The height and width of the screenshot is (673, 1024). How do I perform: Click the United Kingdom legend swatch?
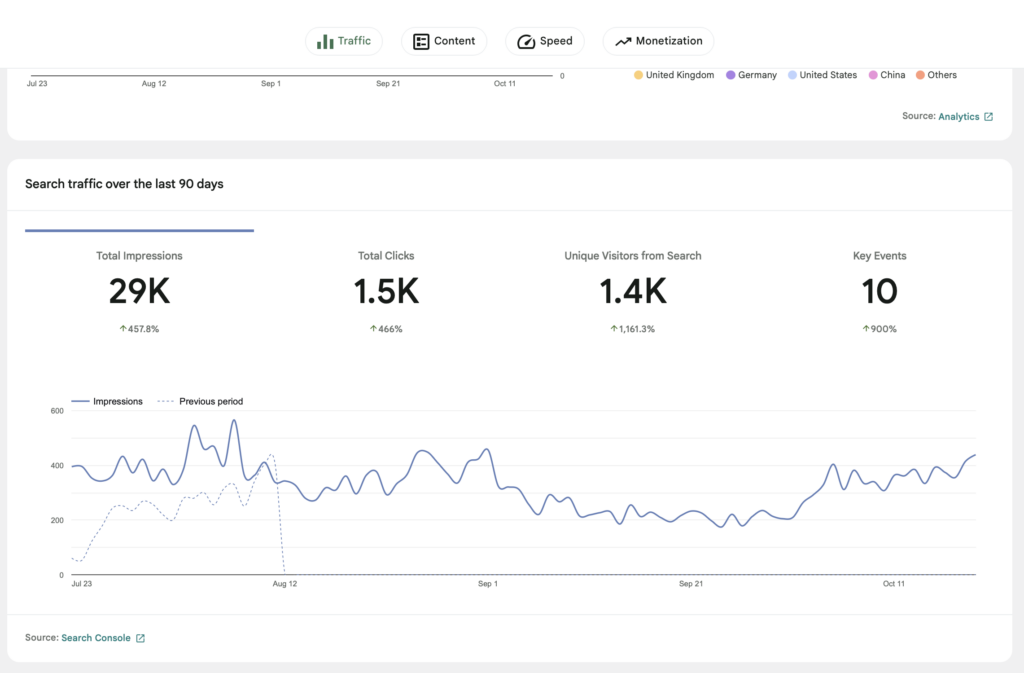[x=638, y=75]
